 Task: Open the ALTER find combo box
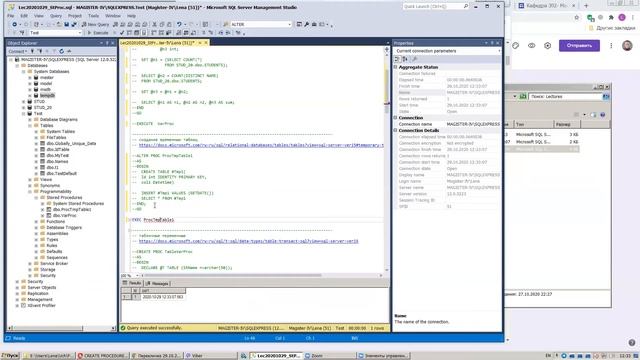(x=261, y=24)
